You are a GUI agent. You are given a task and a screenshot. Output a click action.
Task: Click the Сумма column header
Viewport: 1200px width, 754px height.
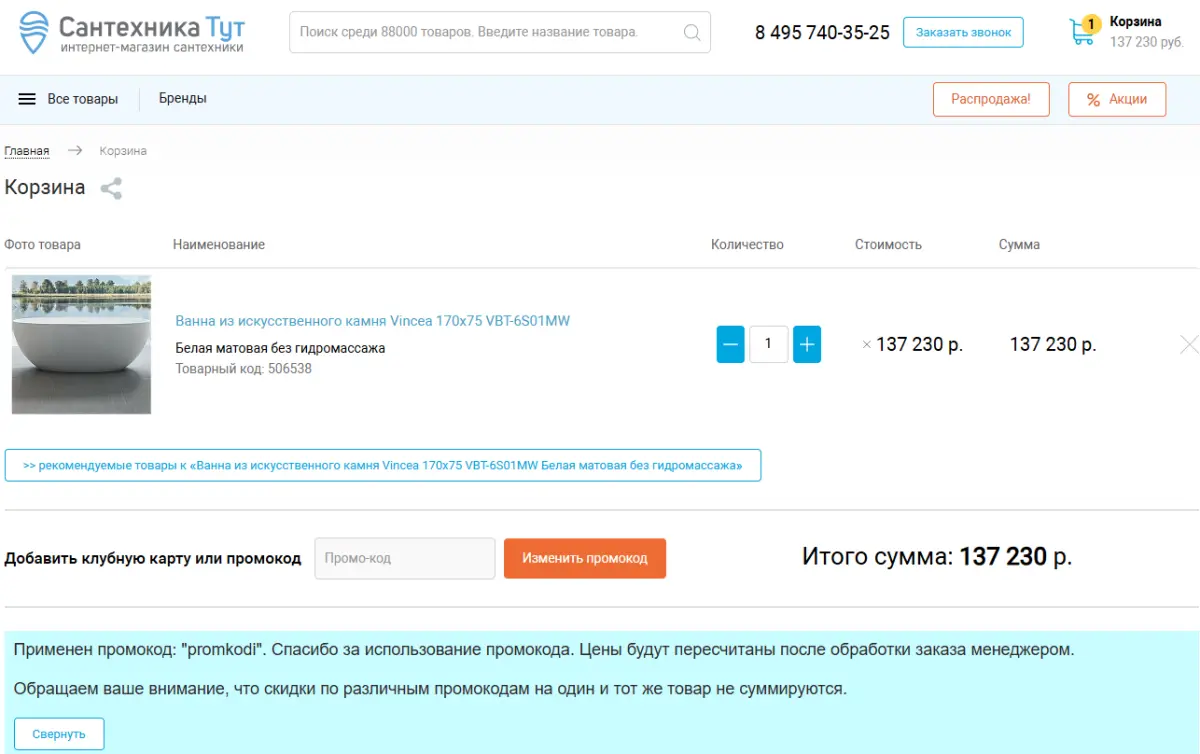coord(1019,244)
